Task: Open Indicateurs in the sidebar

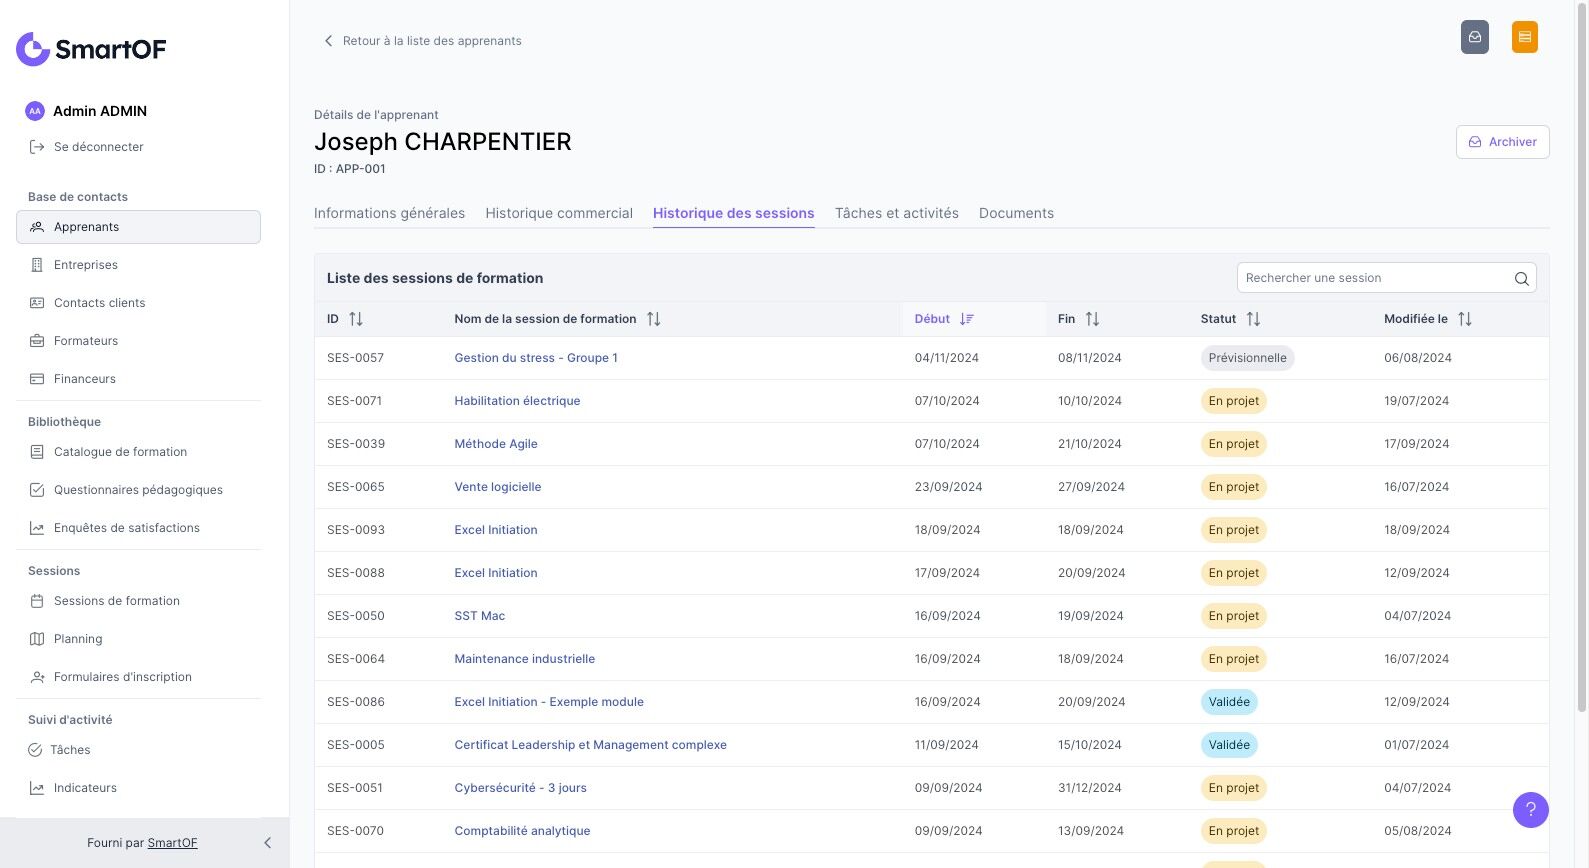Action: (x=85, y=788)
